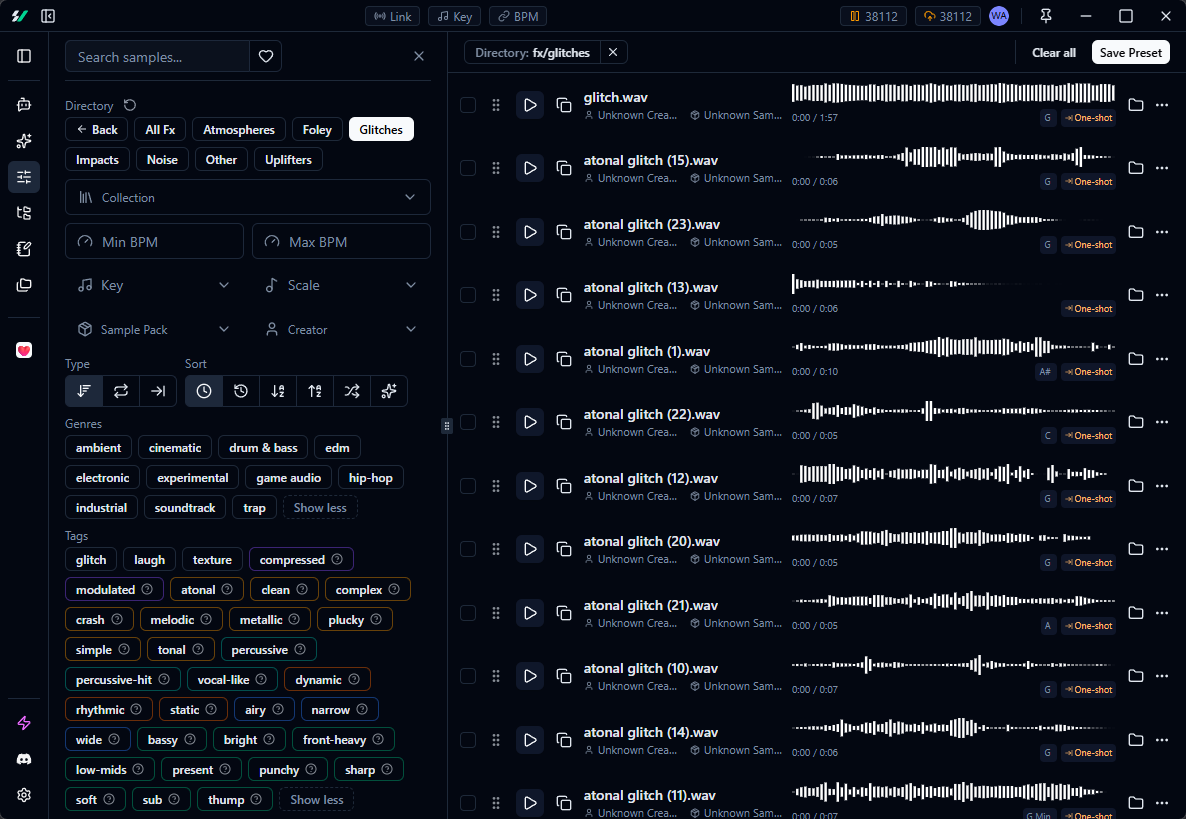Play the glitch.wav sample
The width and height of the screenshot is (1186, 819).
pos(529,104)
